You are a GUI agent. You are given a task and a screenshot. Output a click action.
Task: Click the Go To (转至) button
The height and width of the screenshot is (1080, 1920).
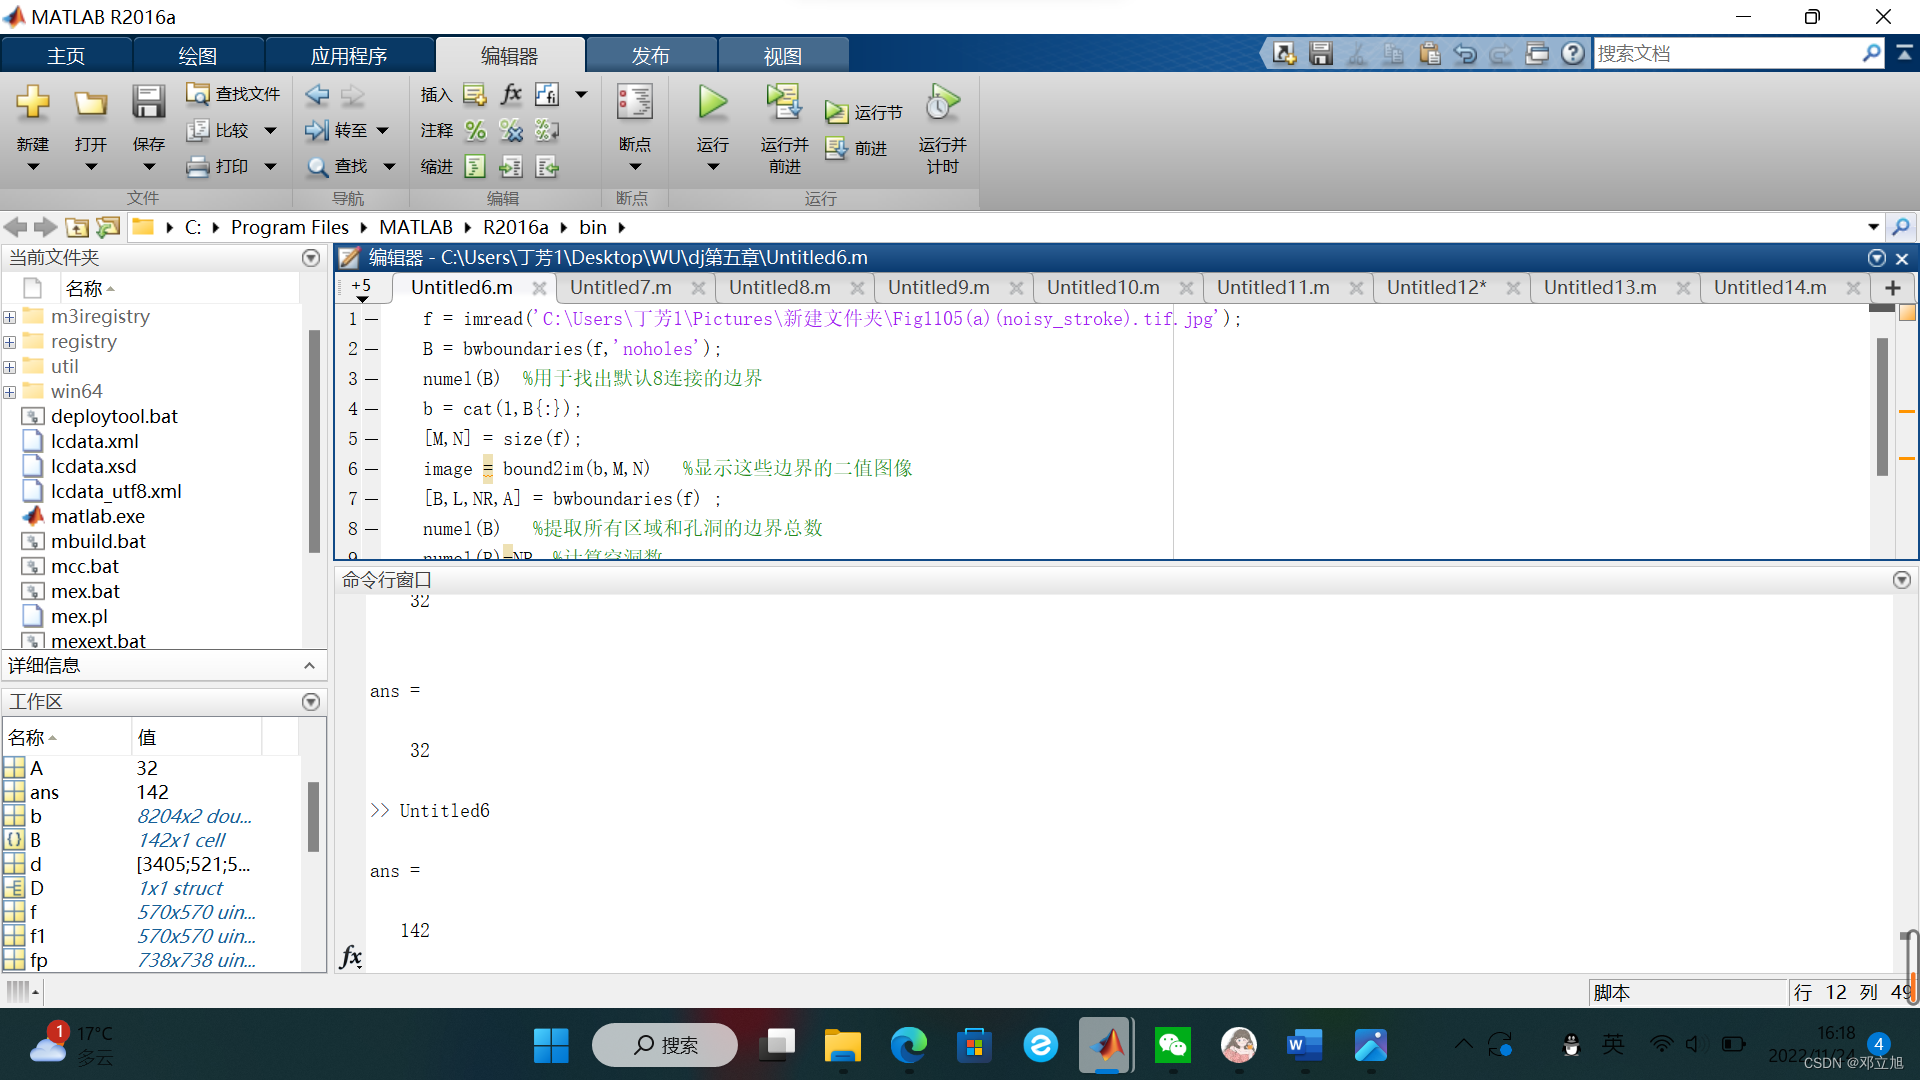337,130
